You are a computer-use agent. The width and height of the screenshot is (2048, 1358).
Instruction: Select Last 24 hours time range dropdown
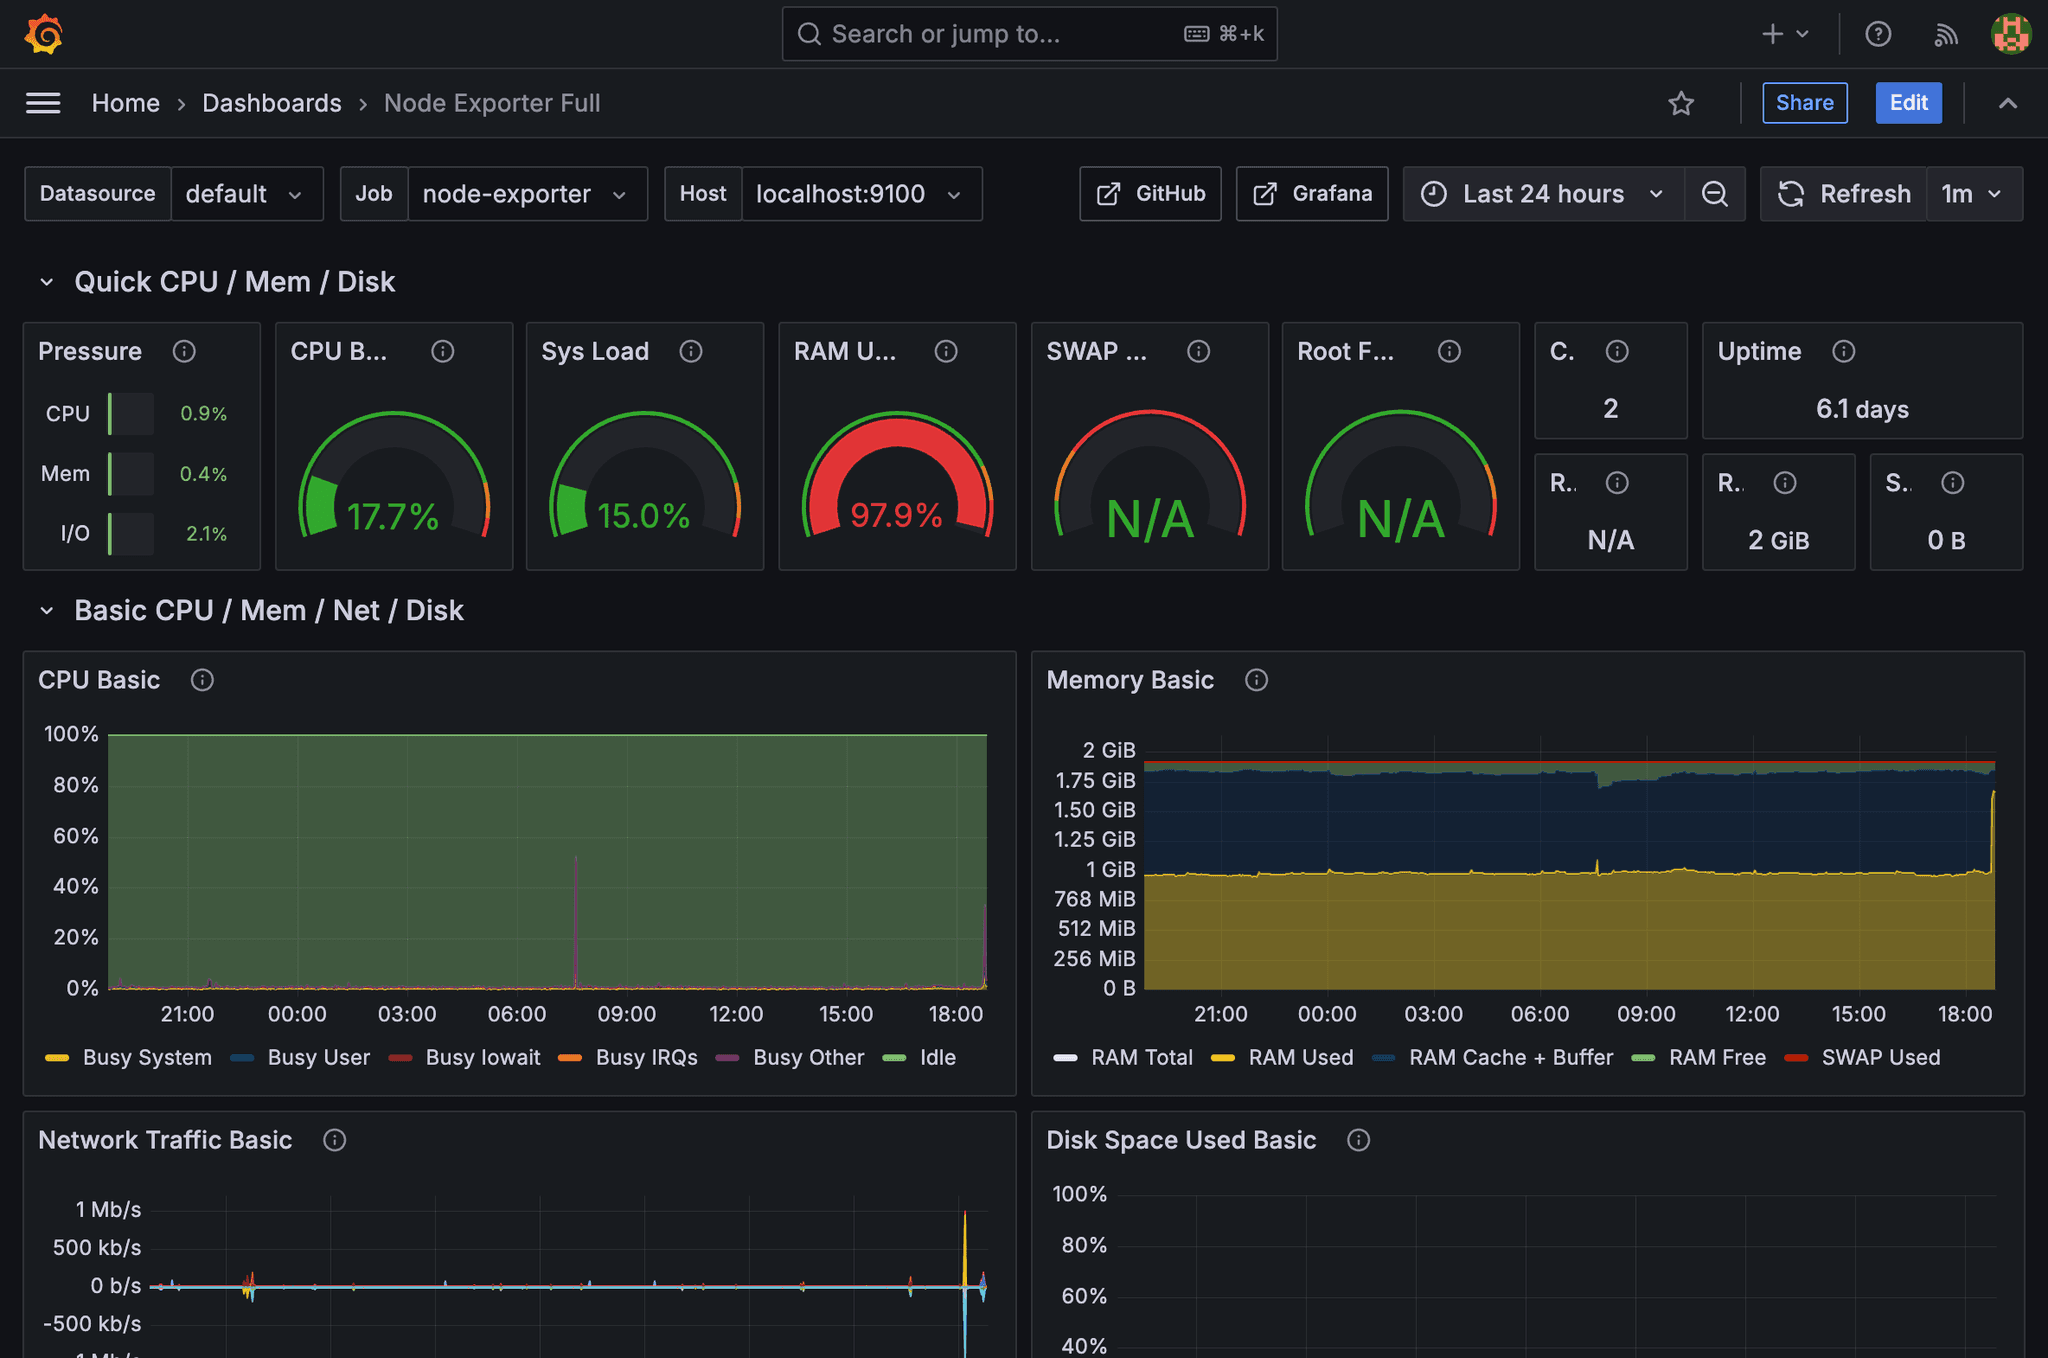coord(1541,192)
